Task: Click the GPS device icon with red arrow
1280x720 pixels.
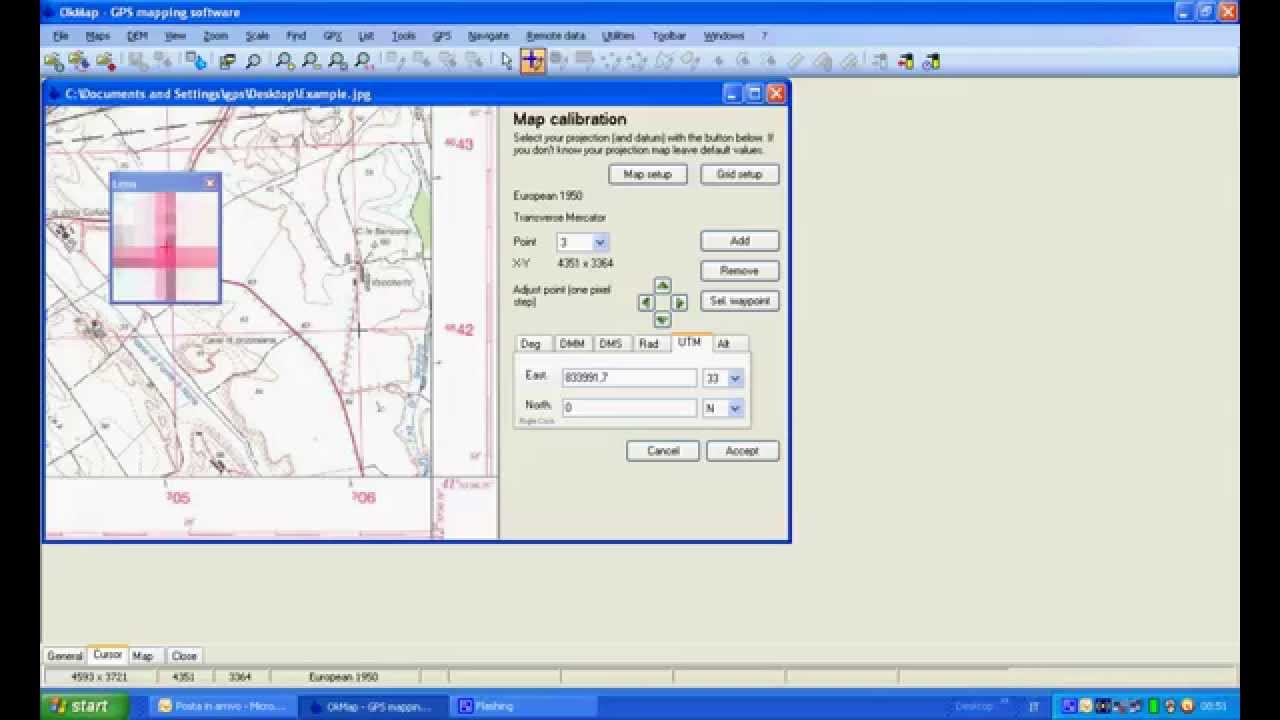Action: [x=905, y=62]
